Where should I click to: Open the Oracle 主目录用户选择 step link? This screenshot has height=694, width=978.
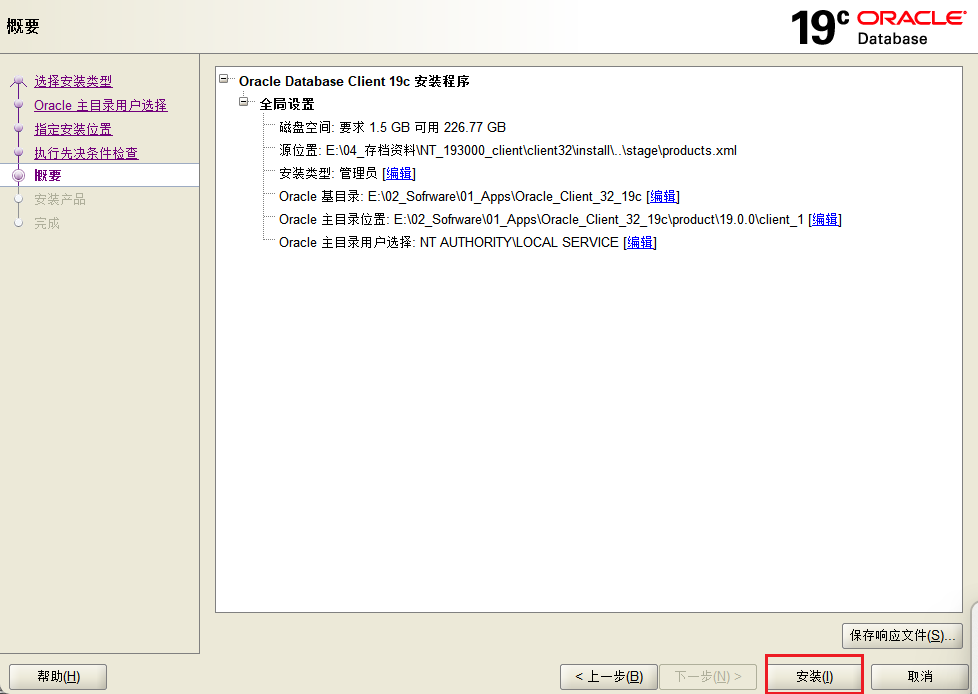(x=100, y=105)
